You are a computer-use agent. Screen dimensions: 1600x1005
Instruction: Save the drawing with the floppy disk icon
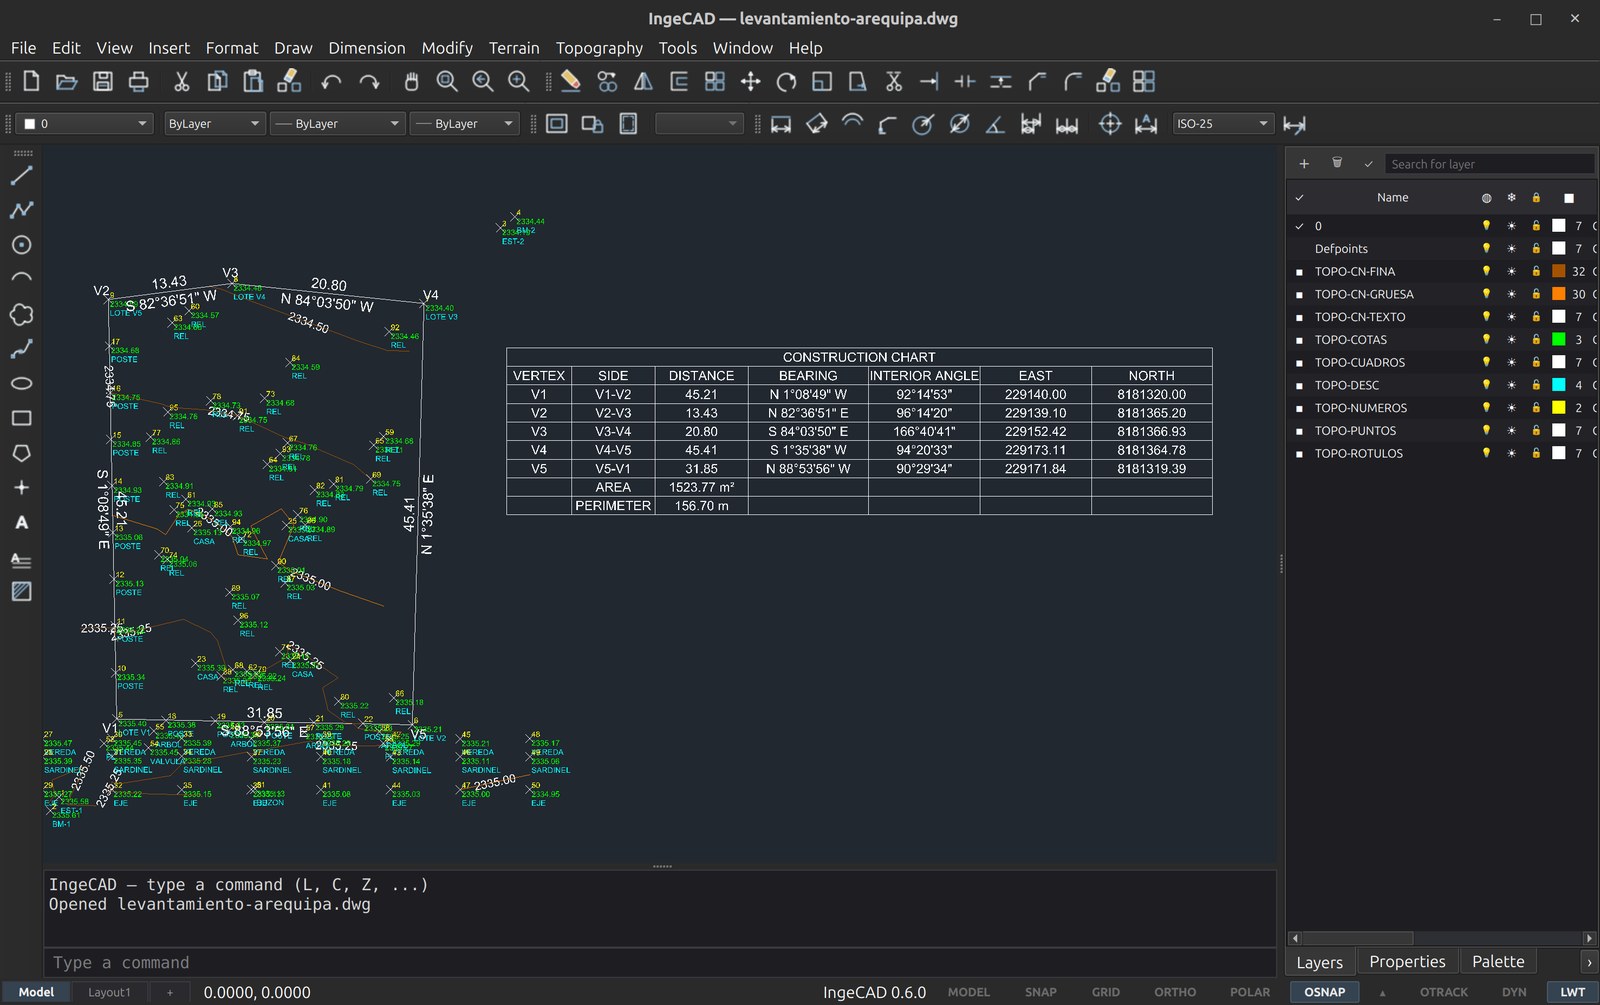[102, 81]
